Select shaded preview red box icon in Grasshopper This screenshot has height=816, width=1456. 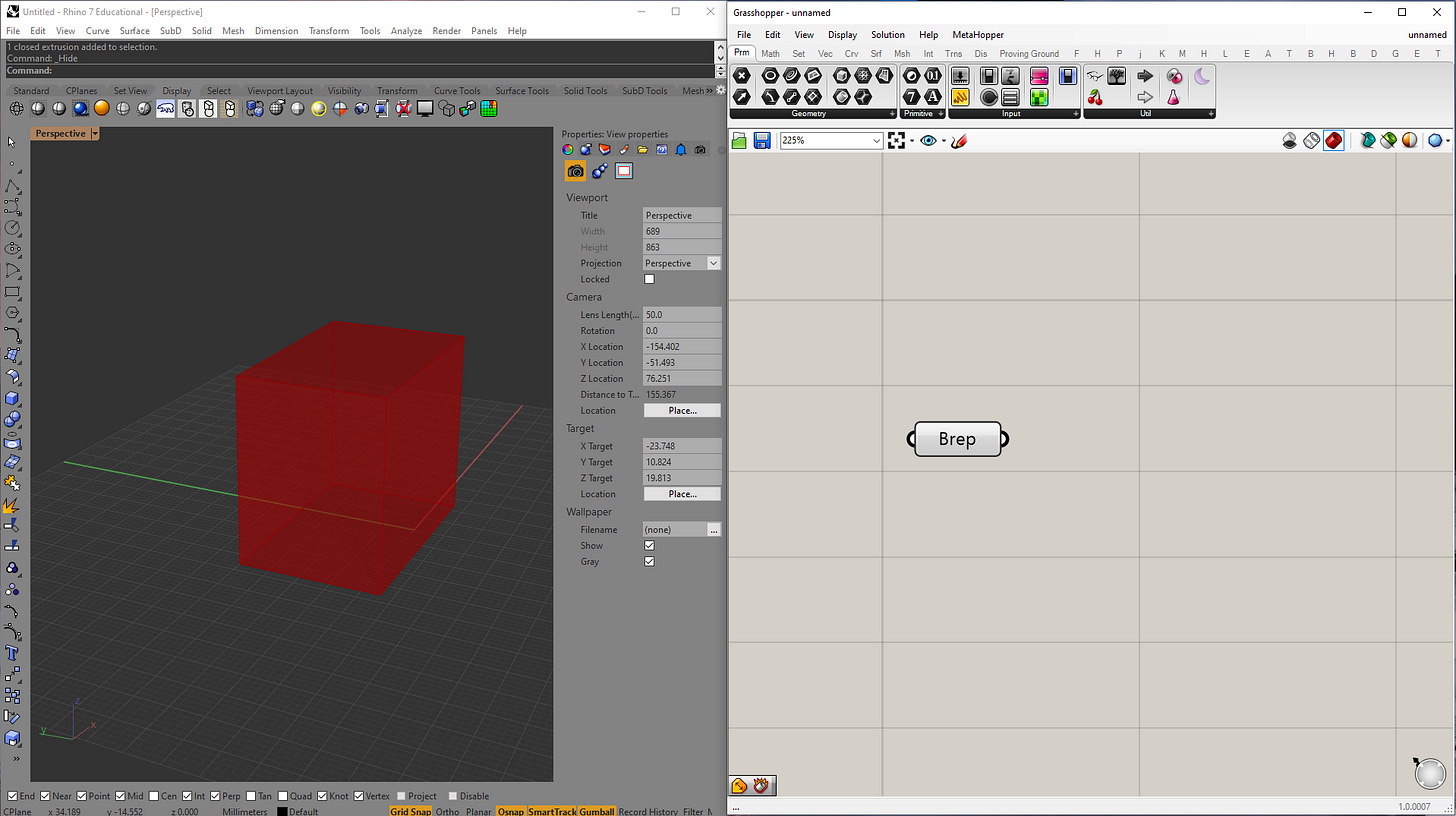click(x=1334, y=141)
